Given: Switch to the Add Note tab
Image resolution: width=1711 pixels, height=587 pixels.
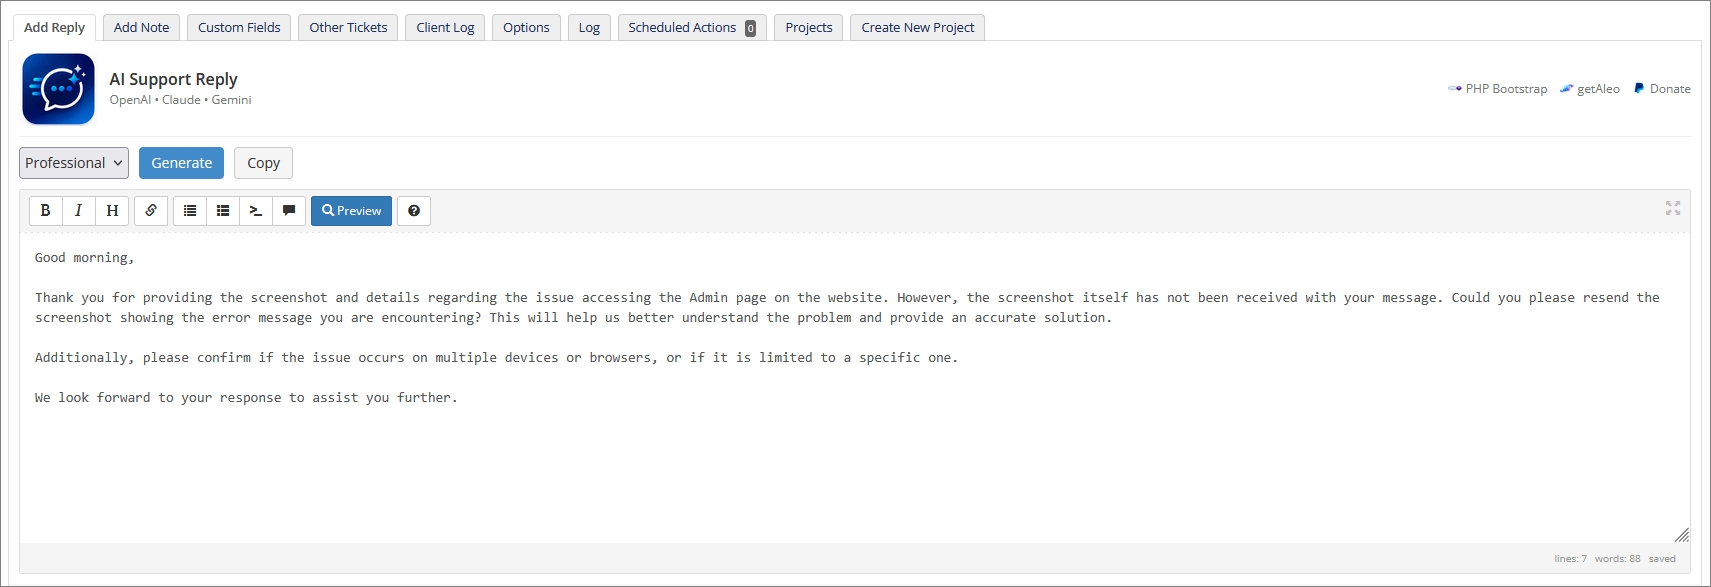Looking at the screenshot, I should click(141, 28).
